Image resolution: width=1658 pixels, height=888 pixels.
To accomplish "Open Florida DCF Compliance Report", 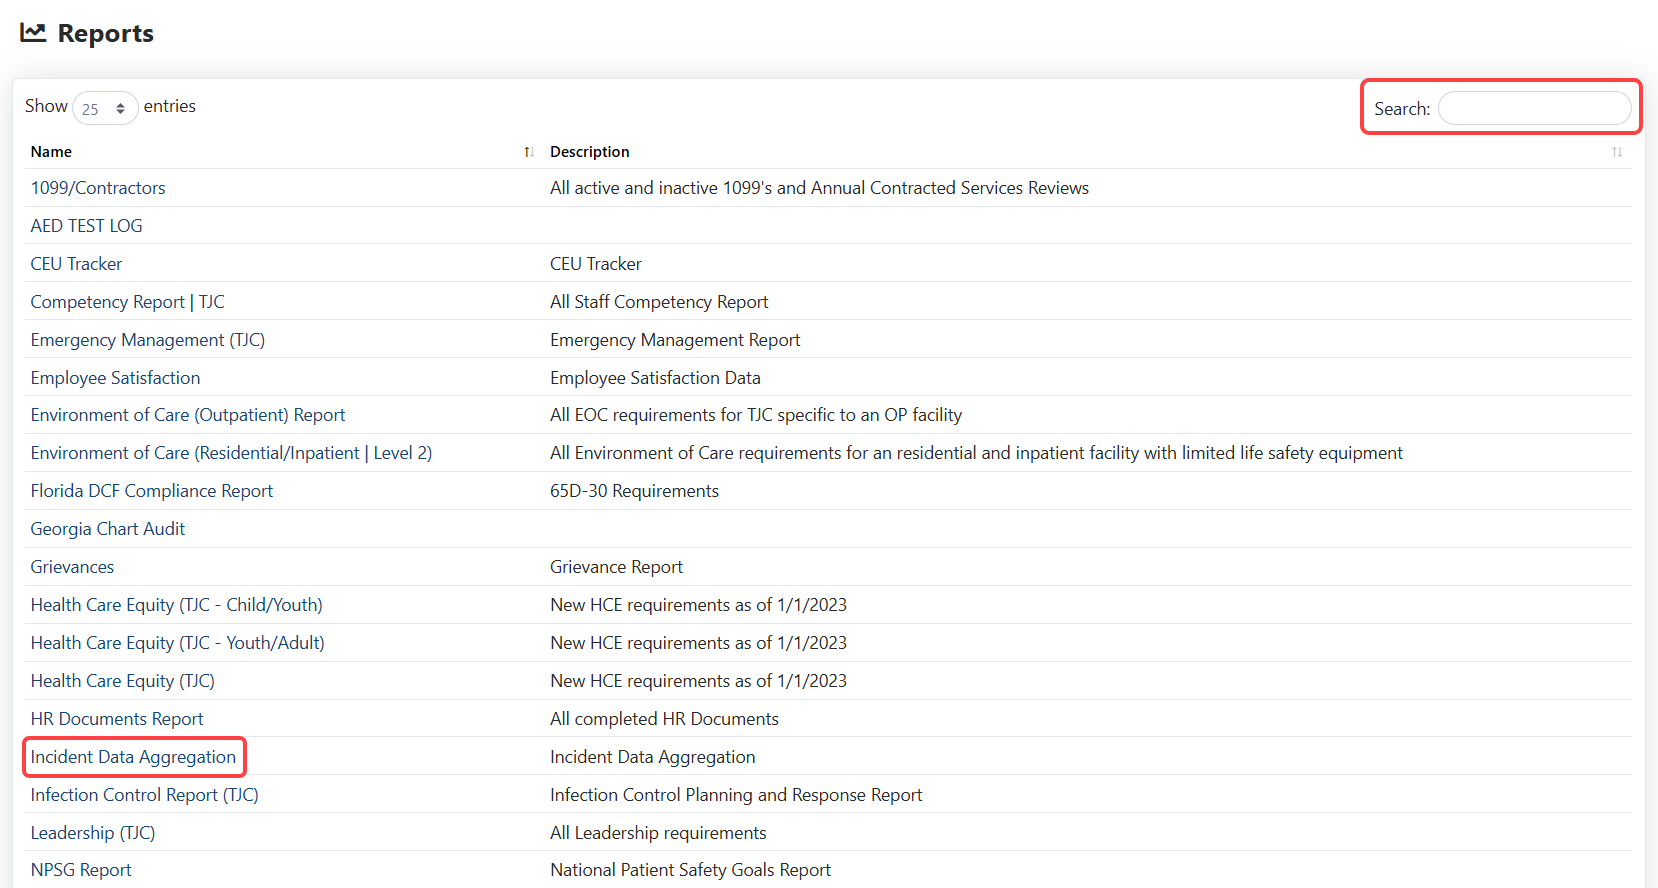I will coord(151,491).
